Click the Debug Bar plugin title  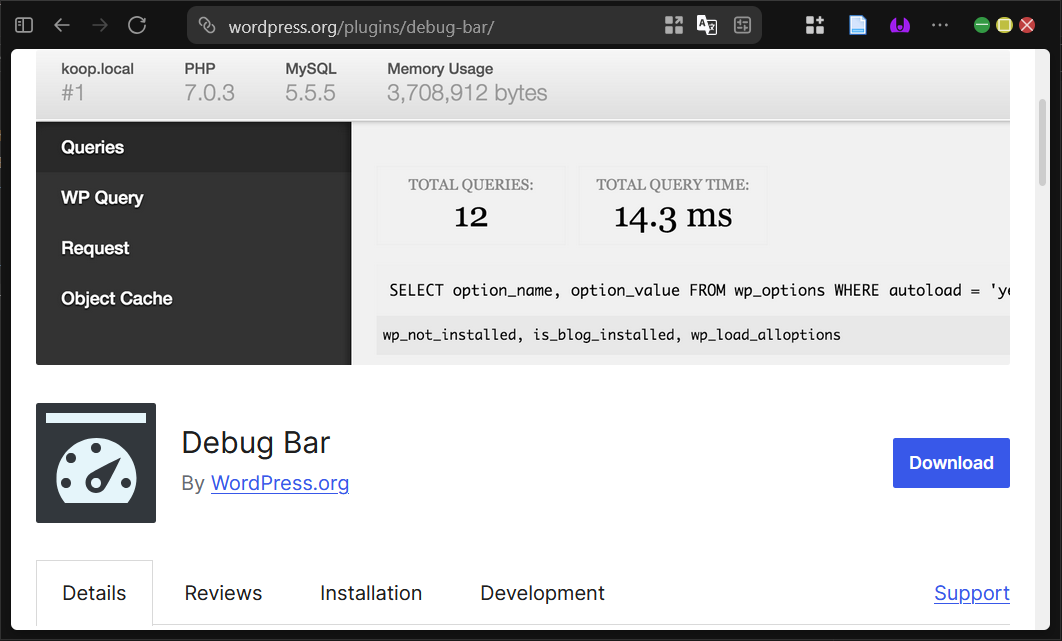(255, 442)
